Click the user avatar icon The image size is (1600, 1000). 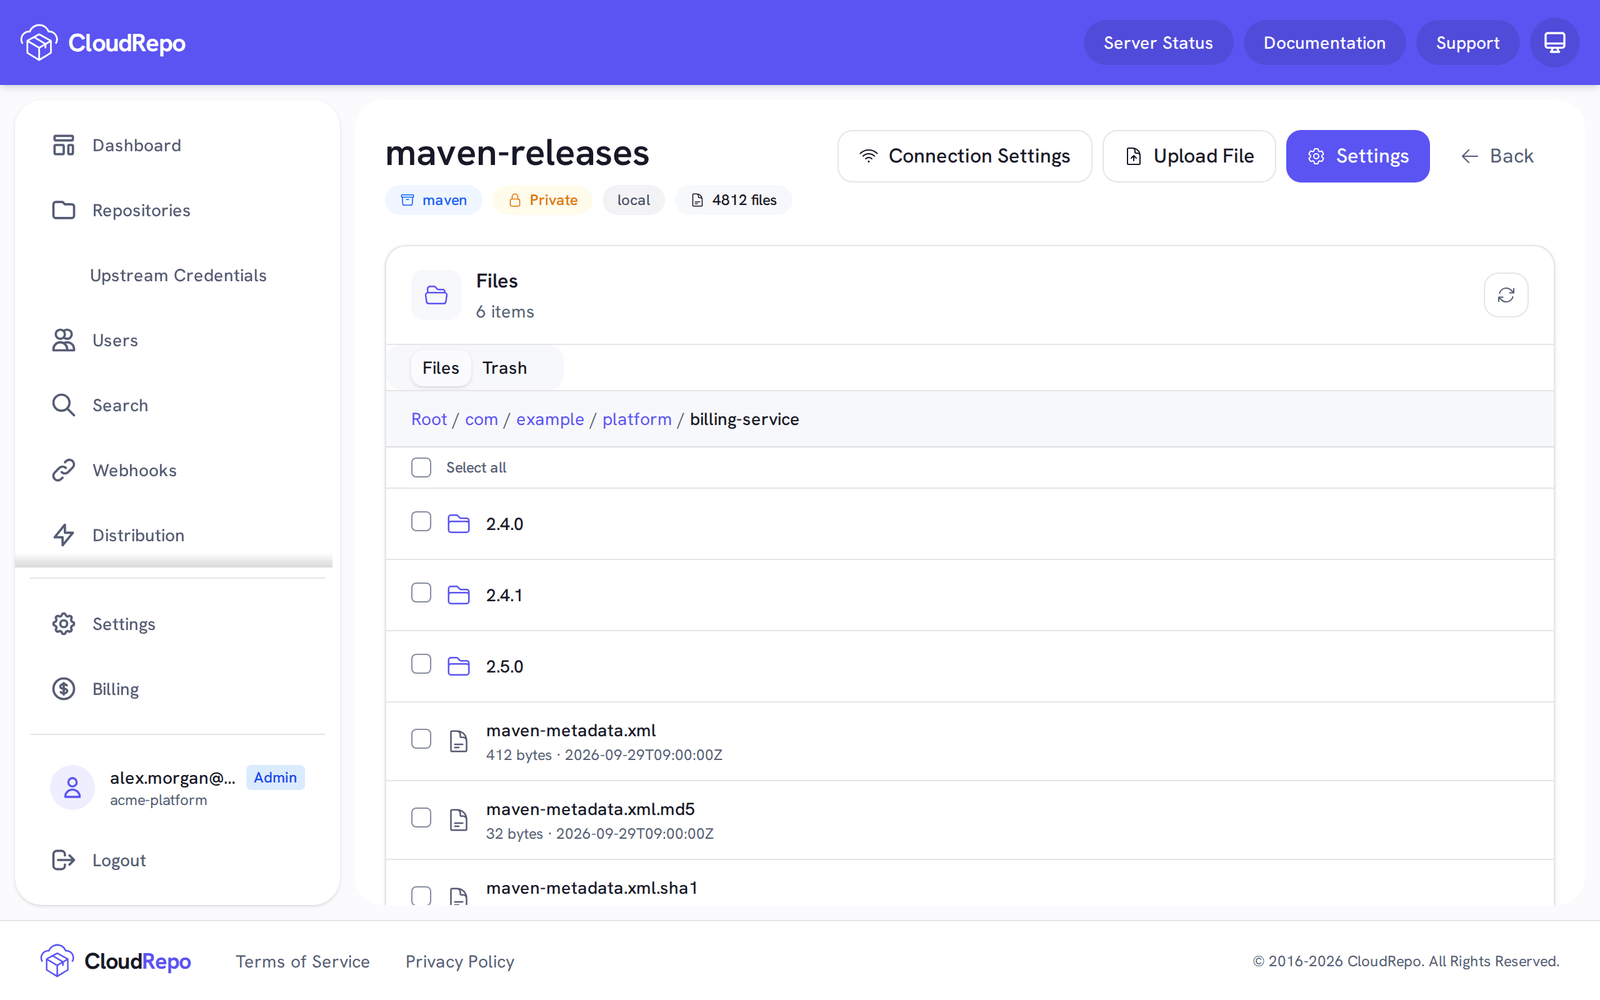click(x=72, y=788)
